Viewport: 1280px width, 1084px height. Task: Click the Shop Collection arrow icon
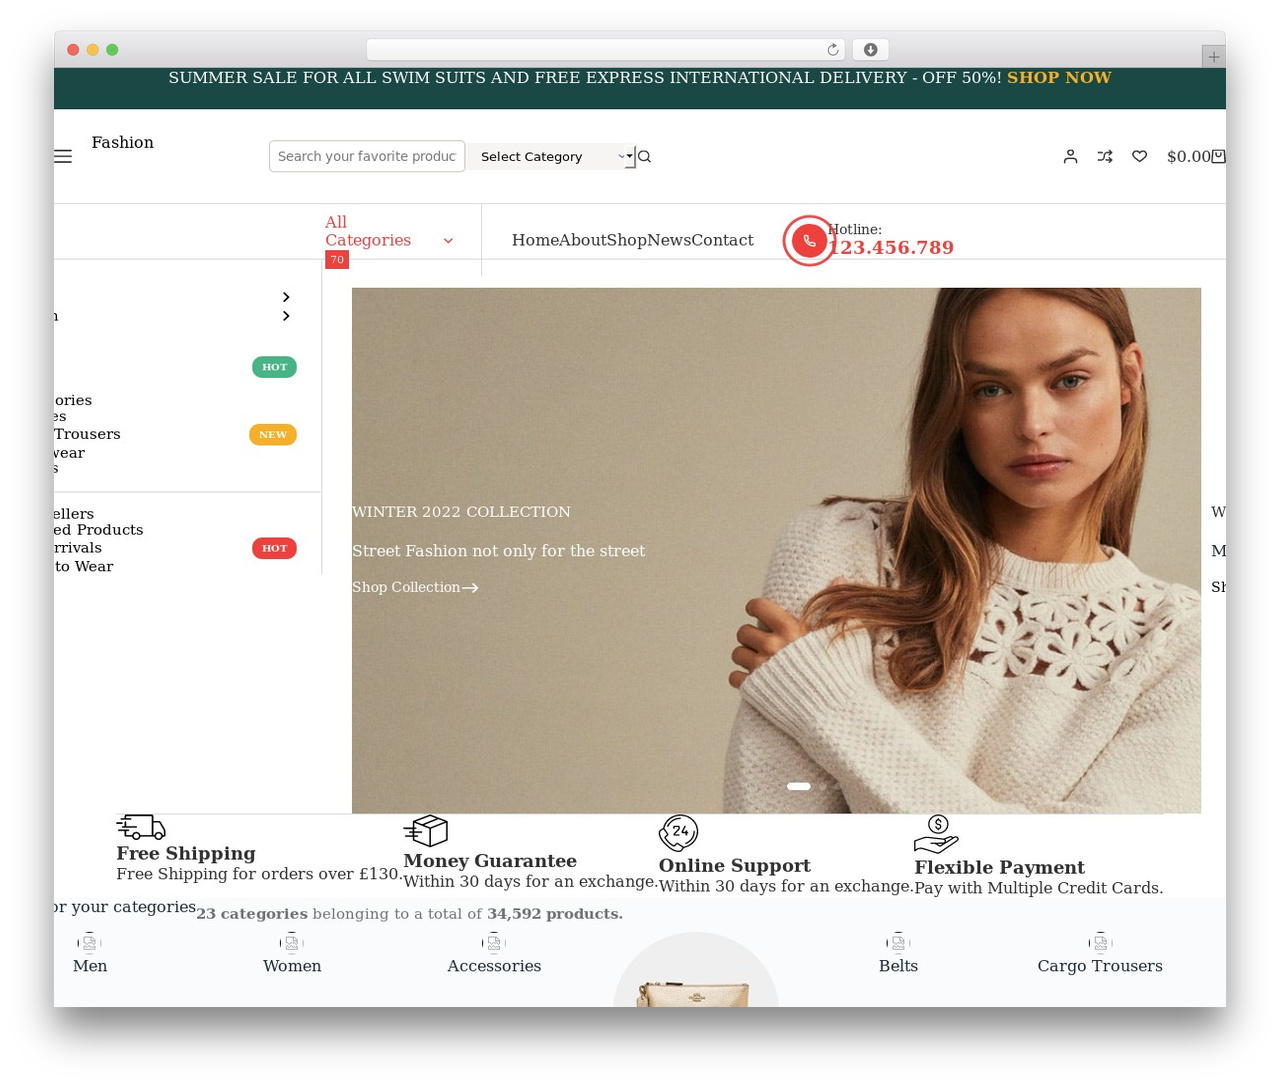pyautogui.click(x=470, y=588)
